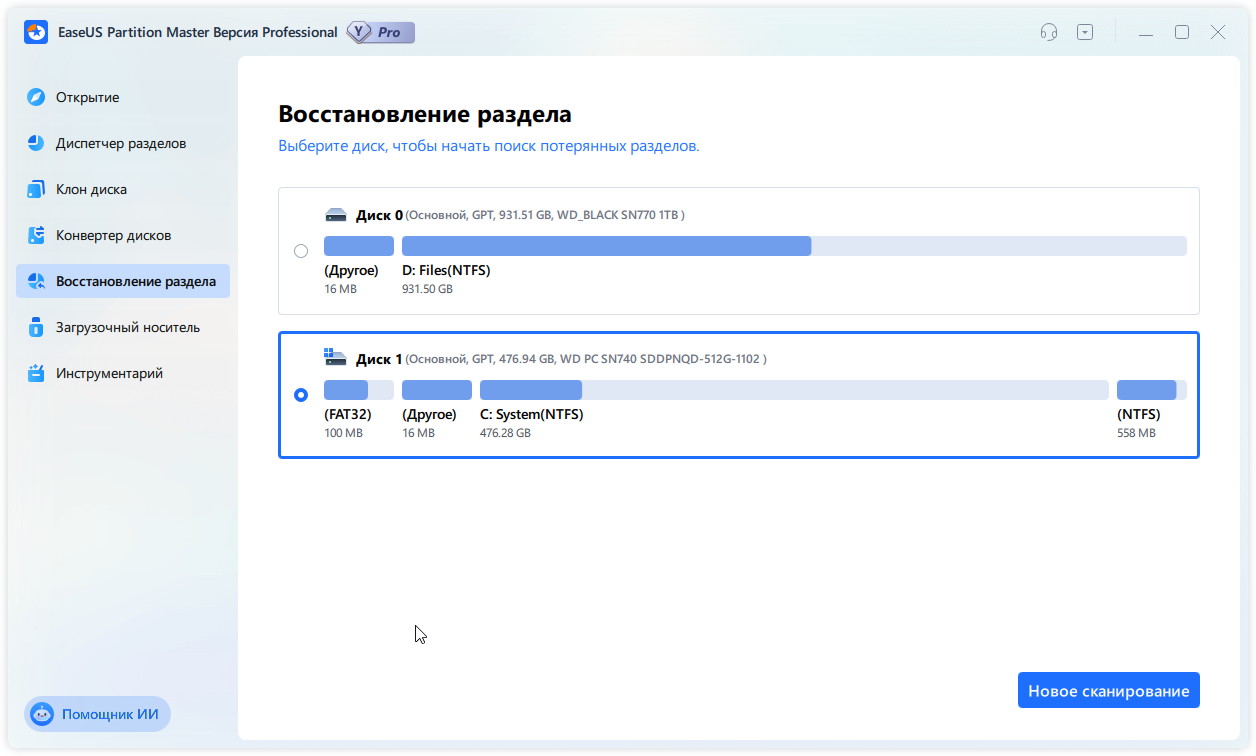
Task: Click the Помощник ИИ robot icon
Action: [42, 714]
